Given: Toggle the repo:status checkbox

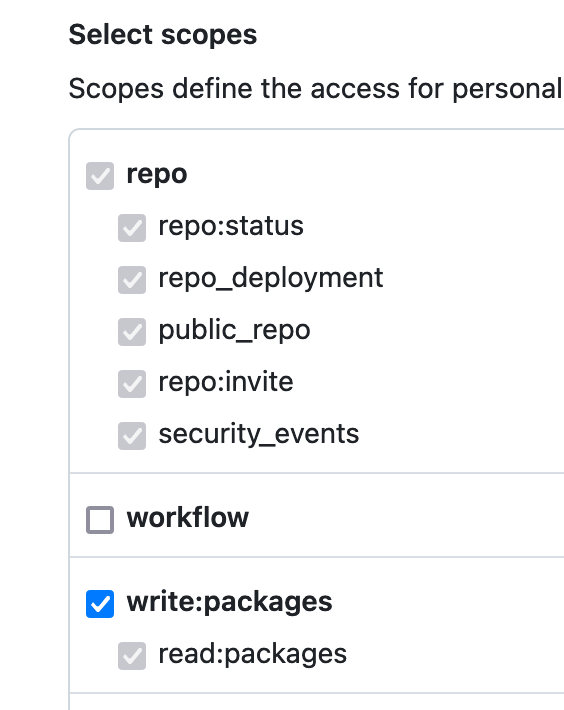Looking at the screenshot, I should pyautogui.click(x=132, y=228).
